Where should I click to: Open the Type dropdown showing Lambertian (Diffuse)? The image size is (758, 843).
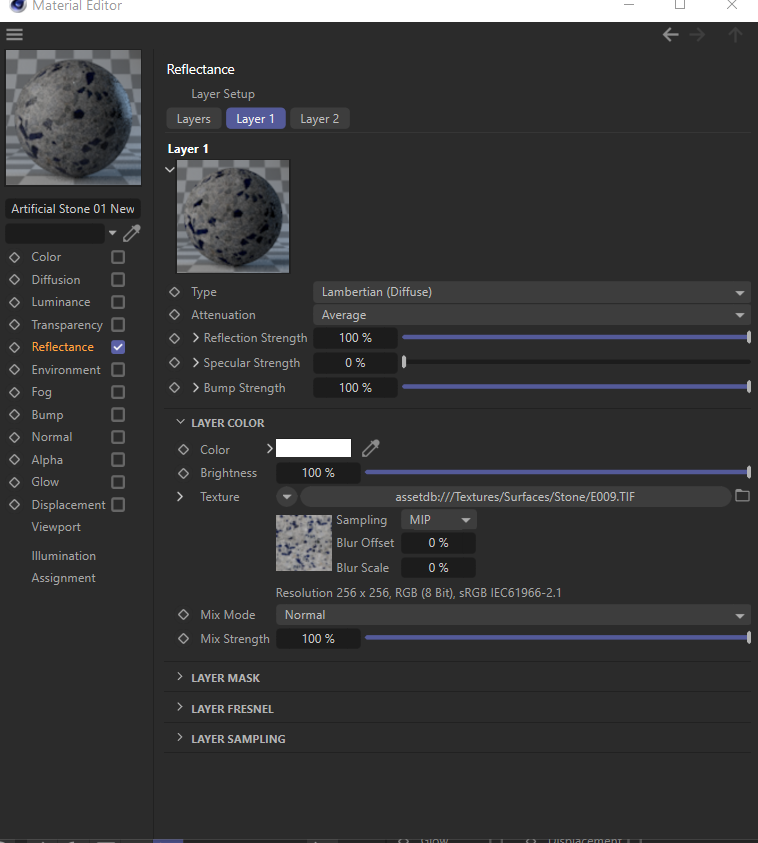tap(532, 292)
